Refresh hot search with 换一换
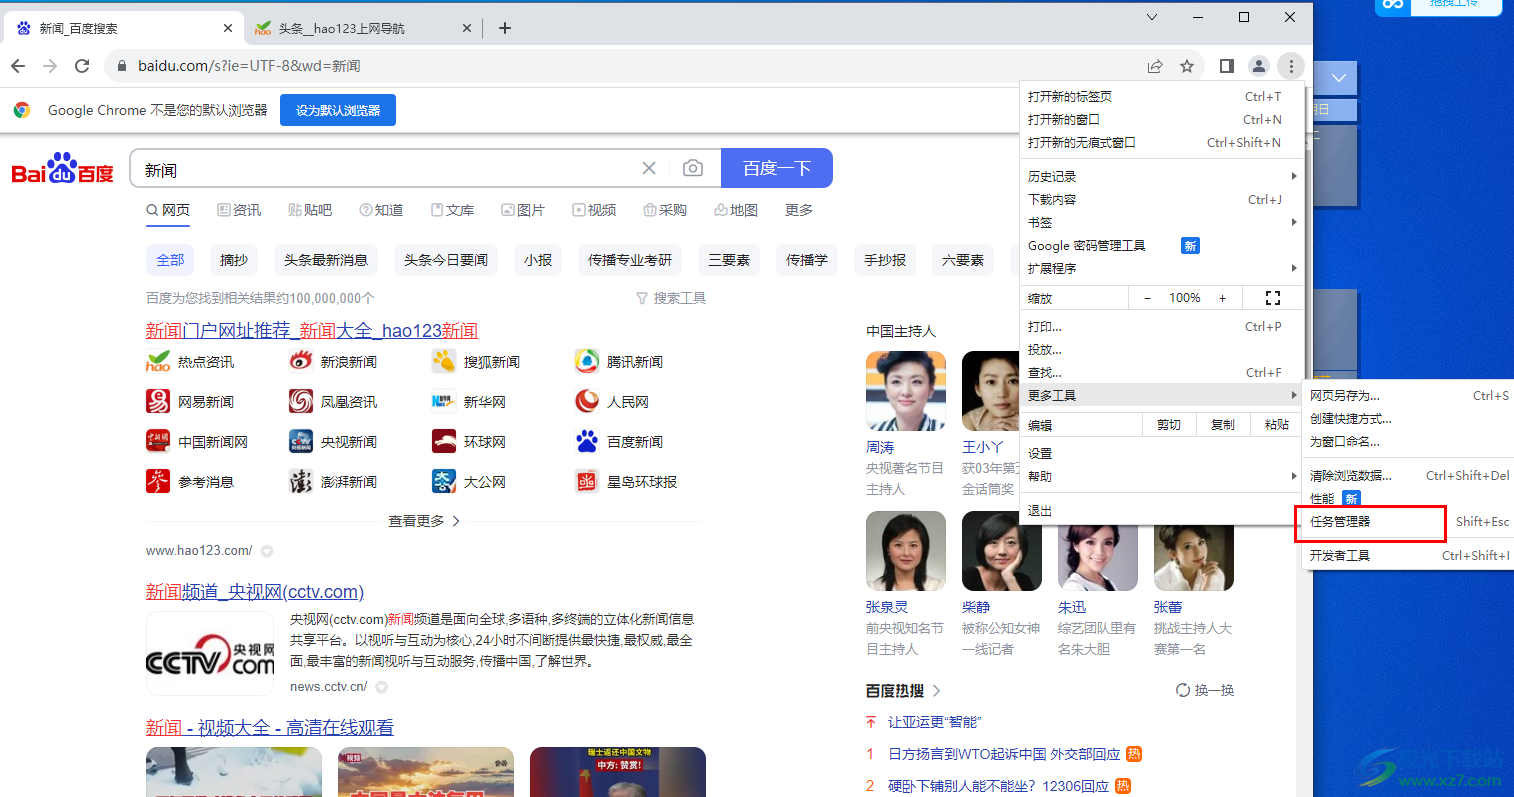This screenshot has width=1514, height=797. tap(1205, 690)
